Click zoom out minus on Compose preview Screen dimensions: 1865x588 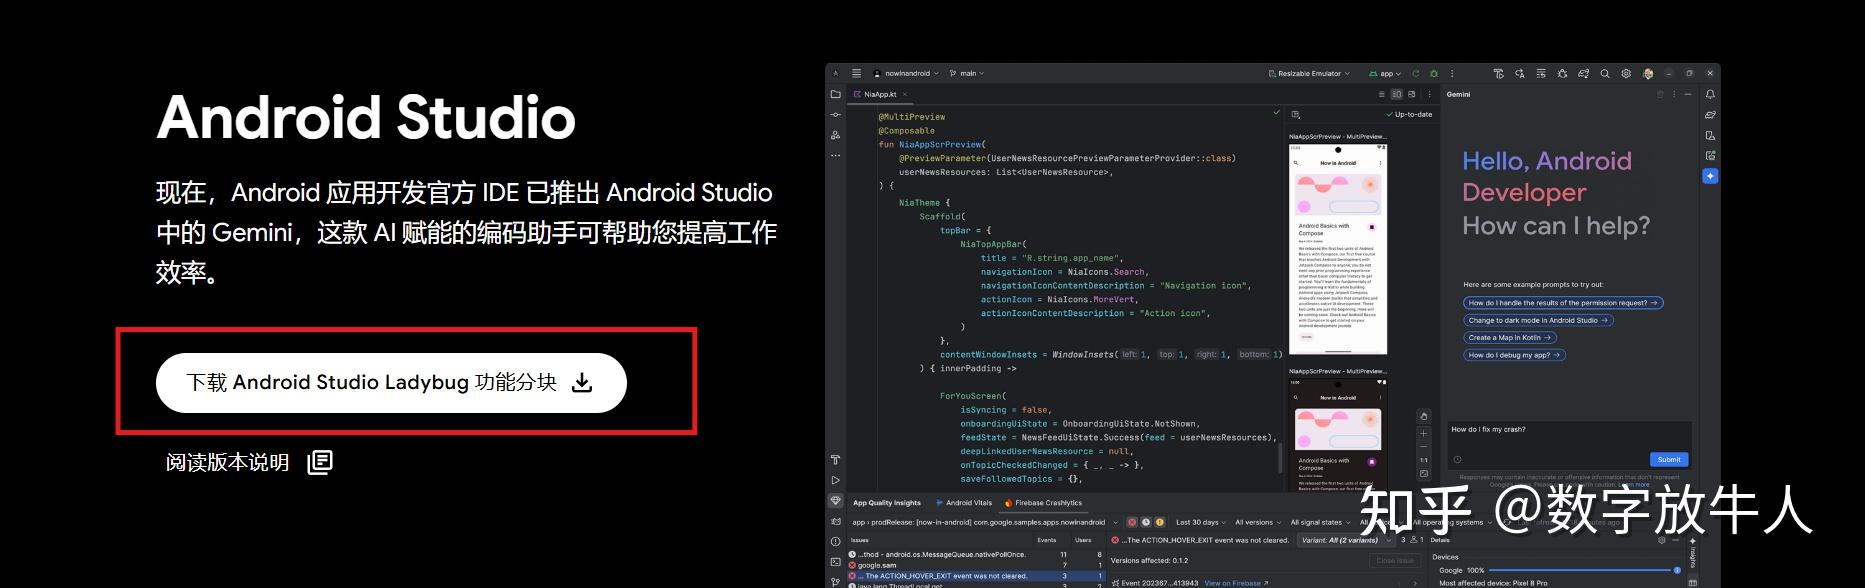pos(1424,446)
